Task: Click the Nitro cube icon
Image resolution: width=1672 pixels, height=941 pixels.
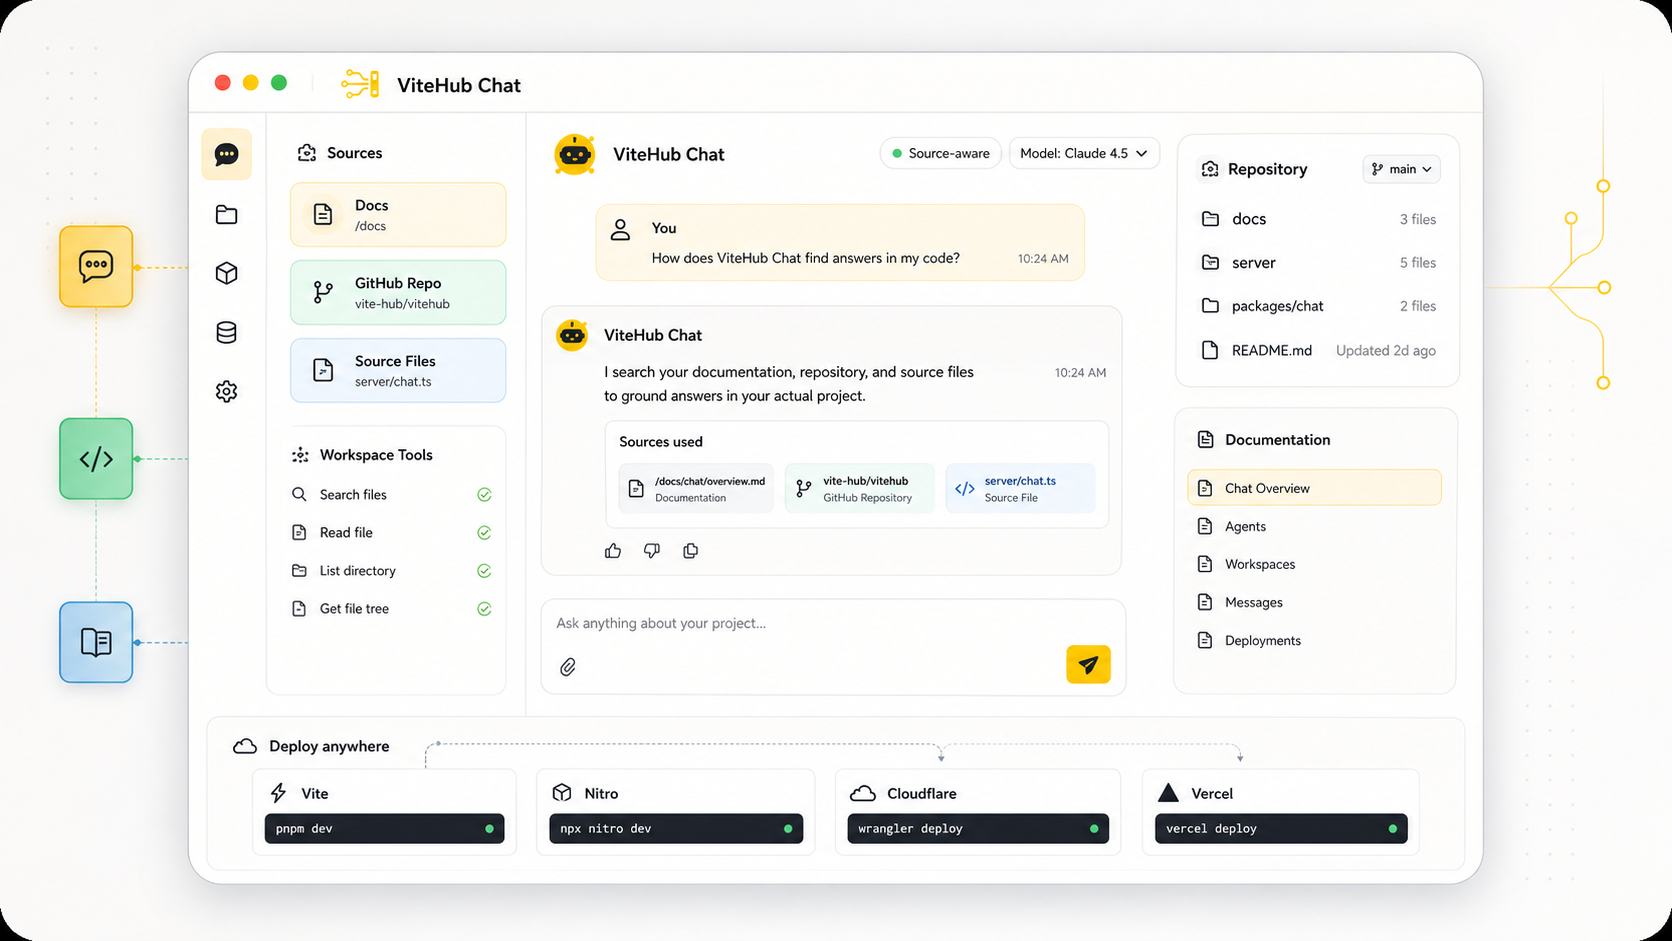Action: (x=562, y=793)
